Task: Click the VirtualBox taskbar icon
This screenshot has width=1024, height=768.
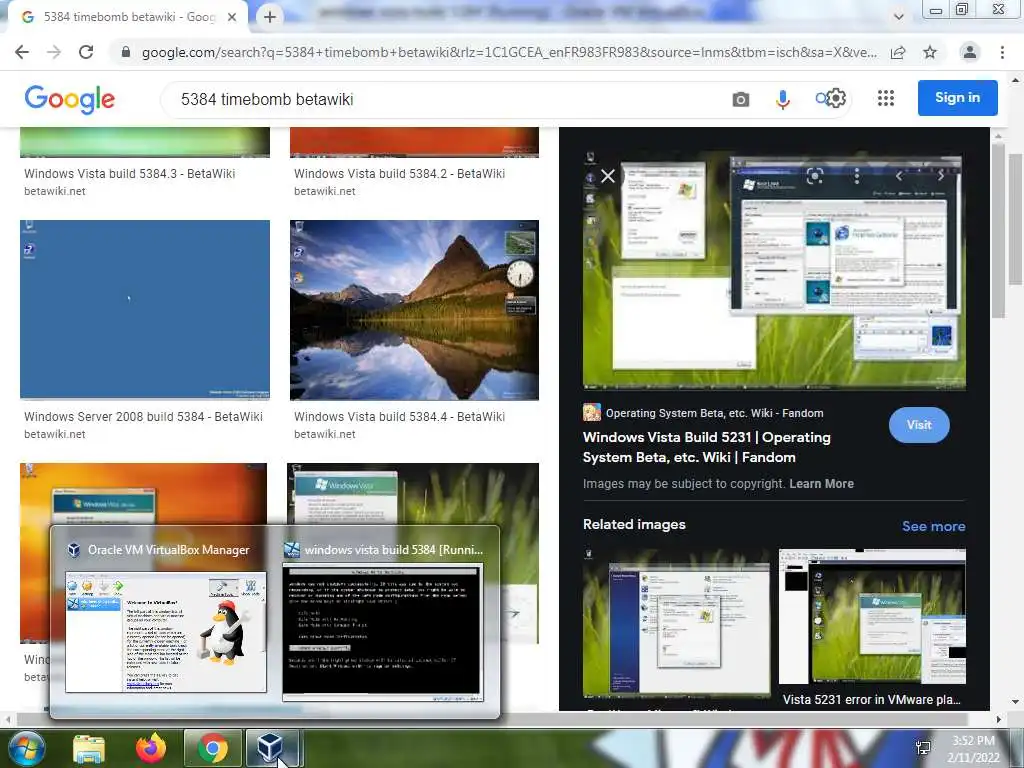Action: point(271,748)
